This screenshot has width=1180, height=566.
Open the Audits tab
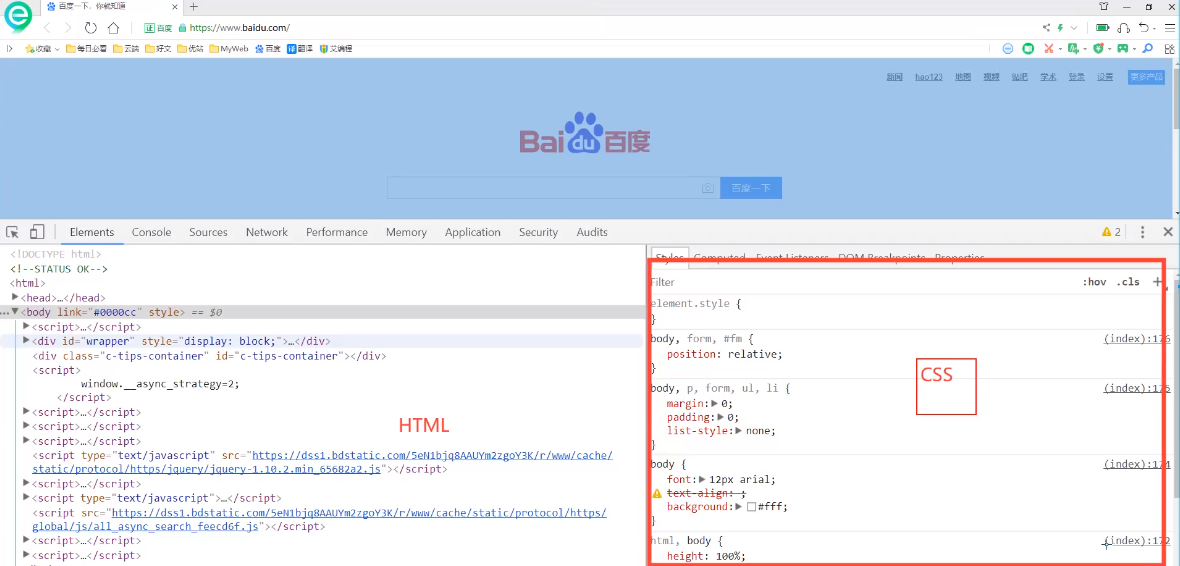tap(592, 232)
